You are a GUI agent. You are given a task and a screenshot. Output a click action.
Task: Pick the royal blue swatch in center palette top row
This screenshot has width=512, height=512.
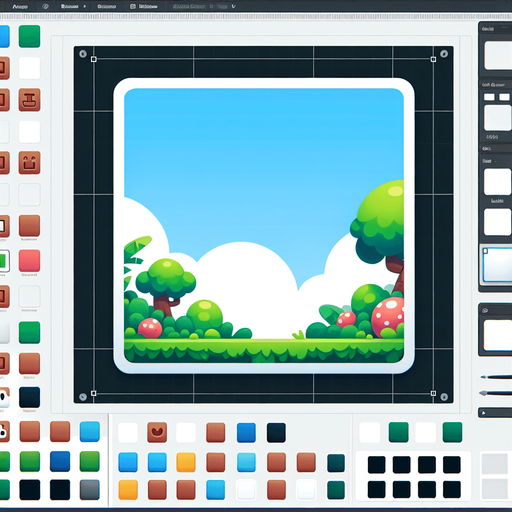[246, 433]
